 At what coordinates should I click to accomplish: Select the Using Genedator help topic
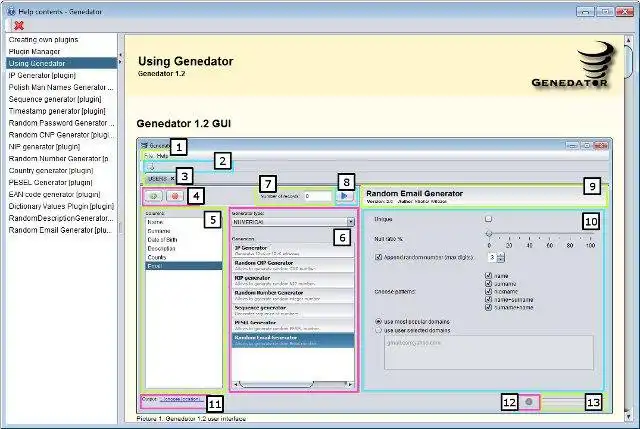click(x=62, y=63)
